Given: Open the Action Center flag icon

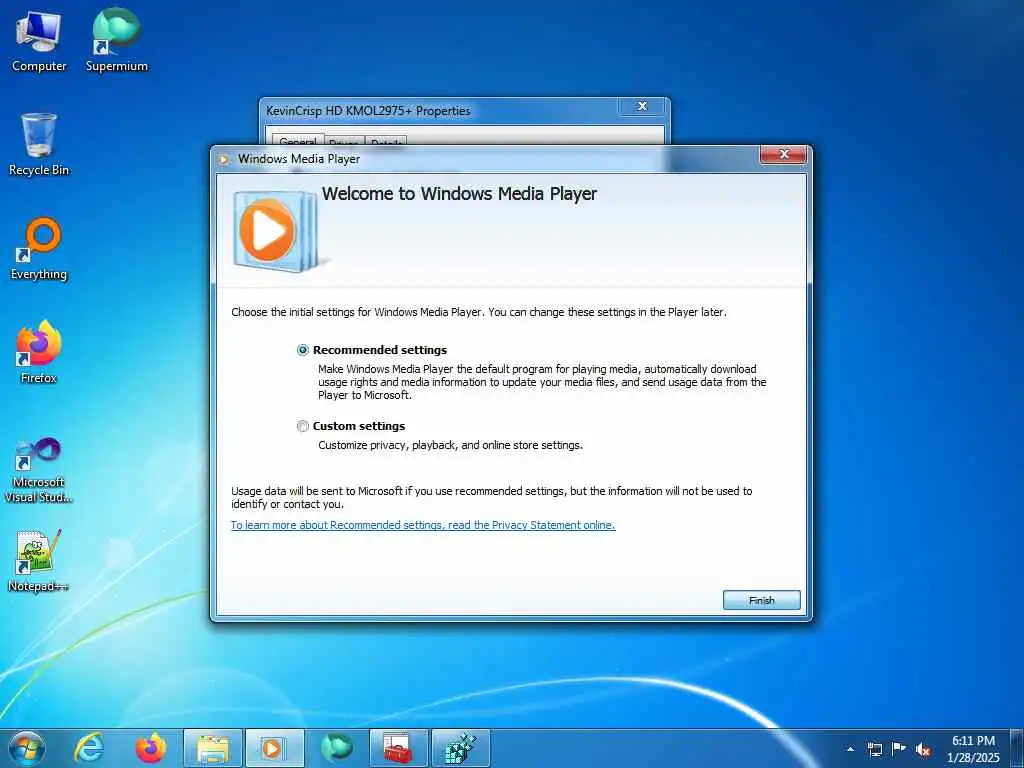Looking at the screenshot, I should point(899,748).
